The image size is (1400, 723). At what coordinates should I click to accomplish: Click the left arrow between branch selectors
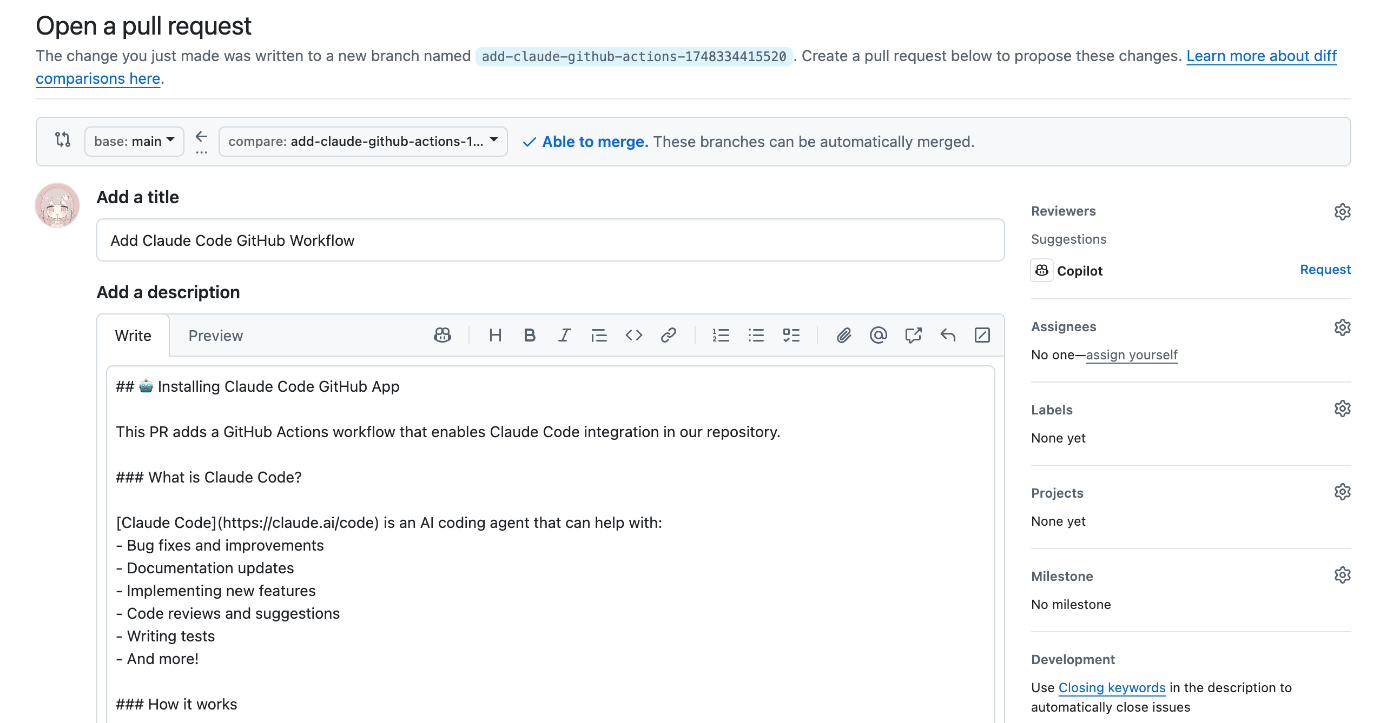point(201,137)
